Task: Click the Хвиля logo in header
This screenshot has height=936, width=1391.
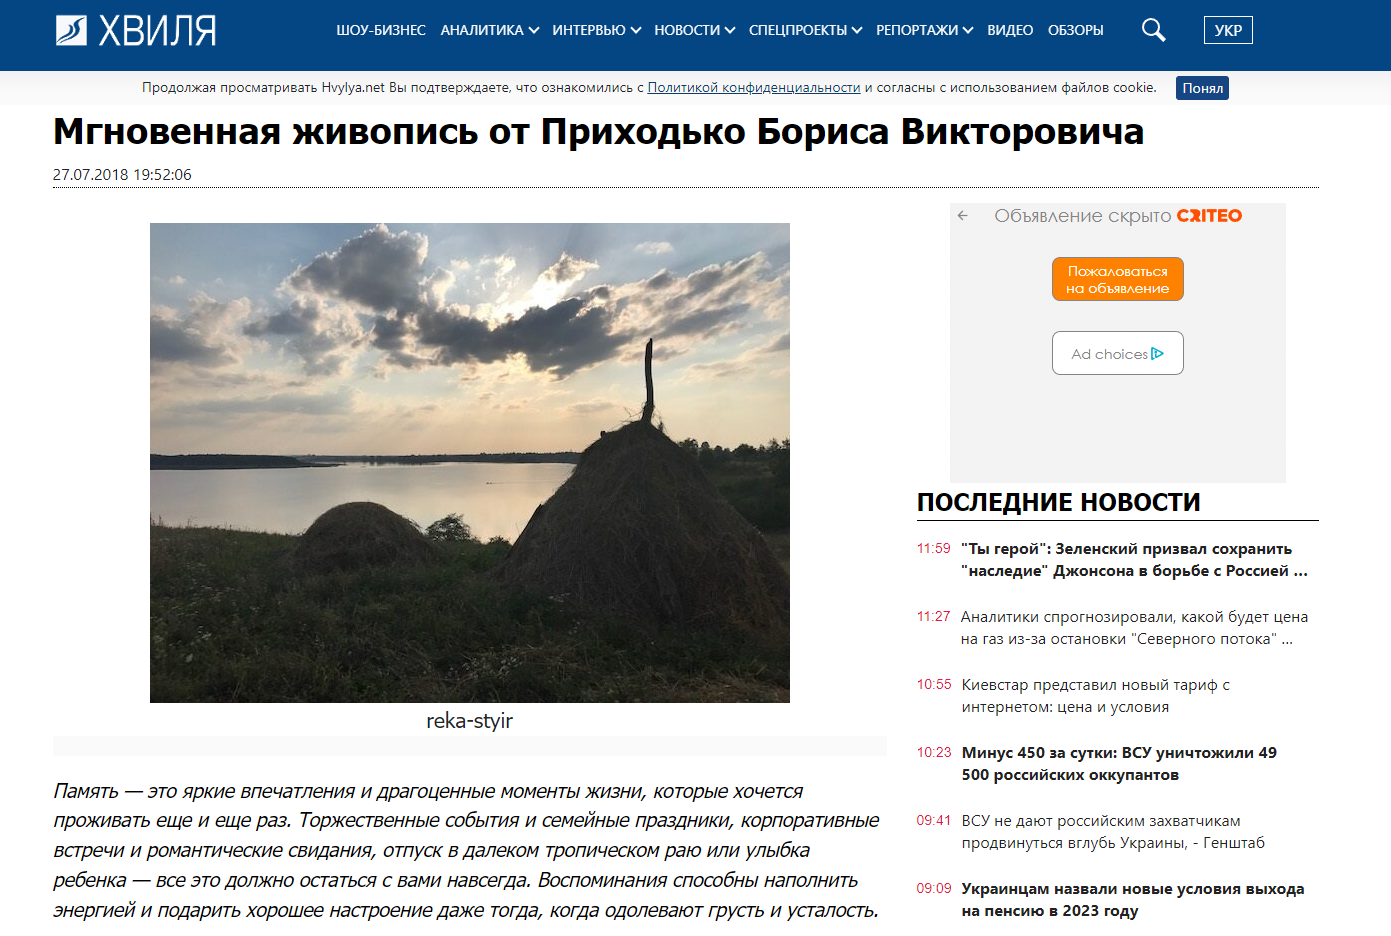Action: (135, 31)
